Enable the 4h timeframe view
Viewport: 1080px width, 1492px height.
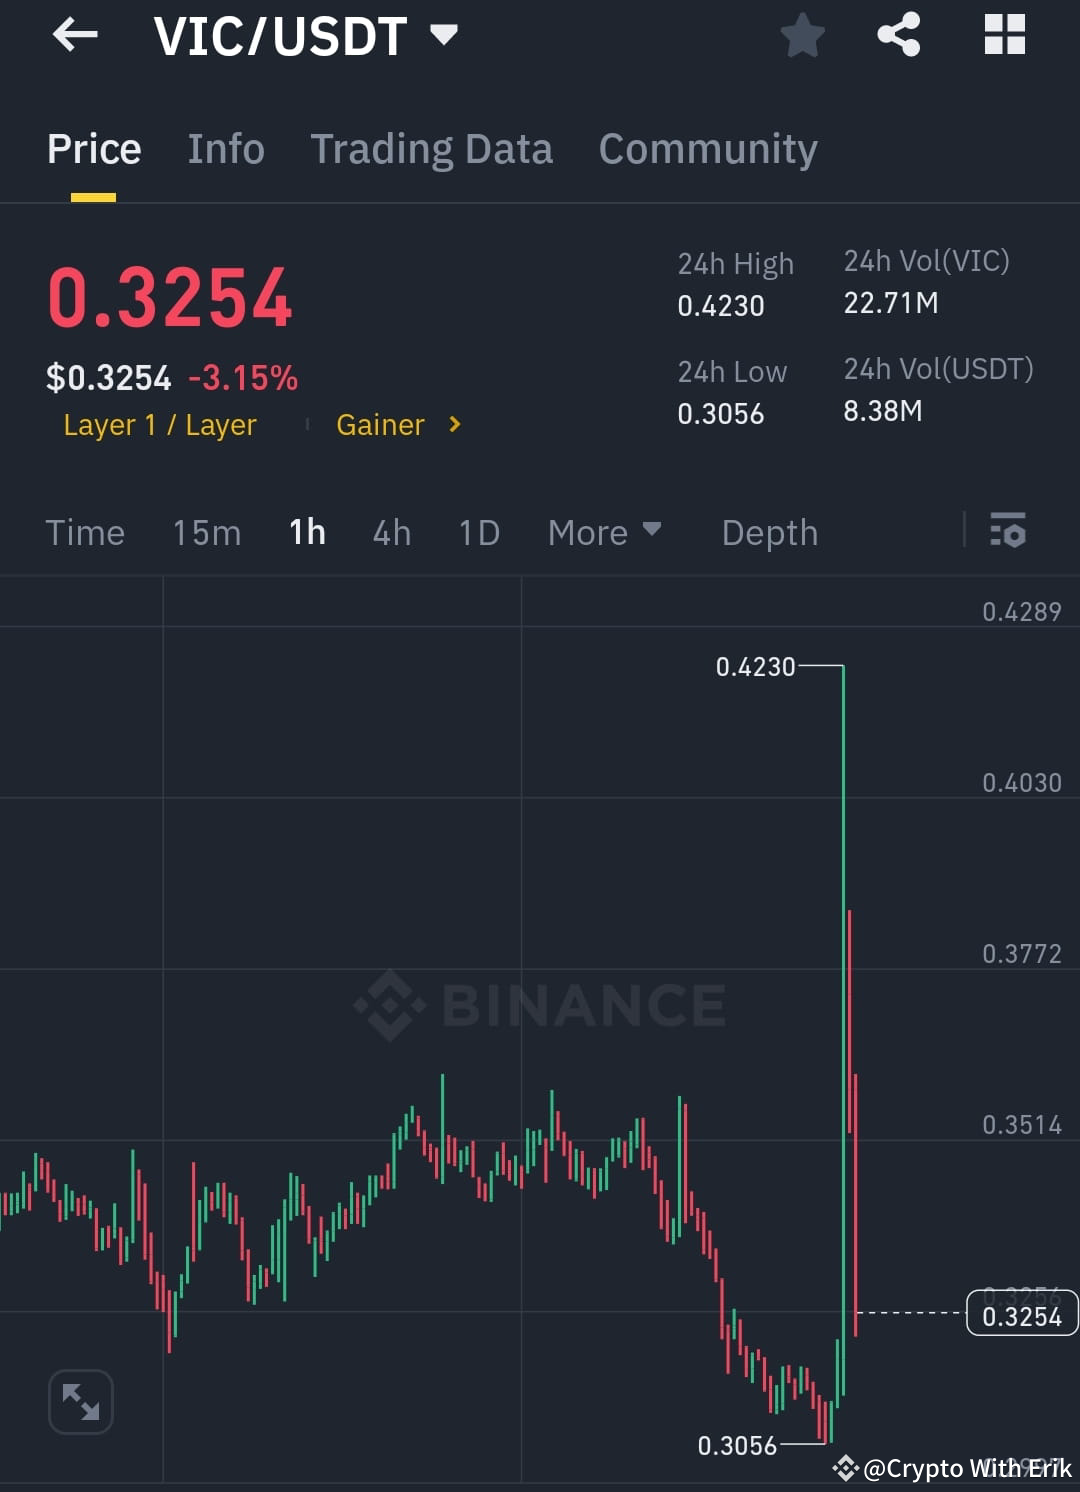(x=391, y=532)
